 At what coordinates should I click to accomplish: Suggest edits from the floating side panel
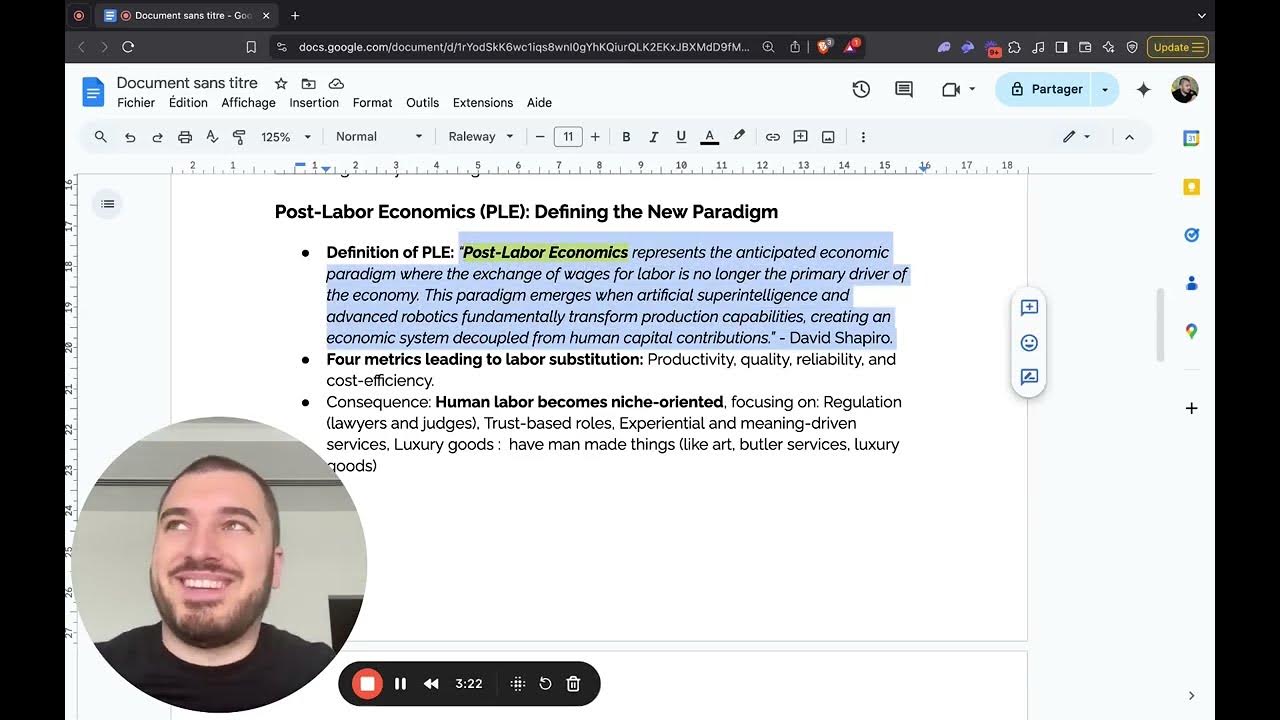pos(1029,377)
